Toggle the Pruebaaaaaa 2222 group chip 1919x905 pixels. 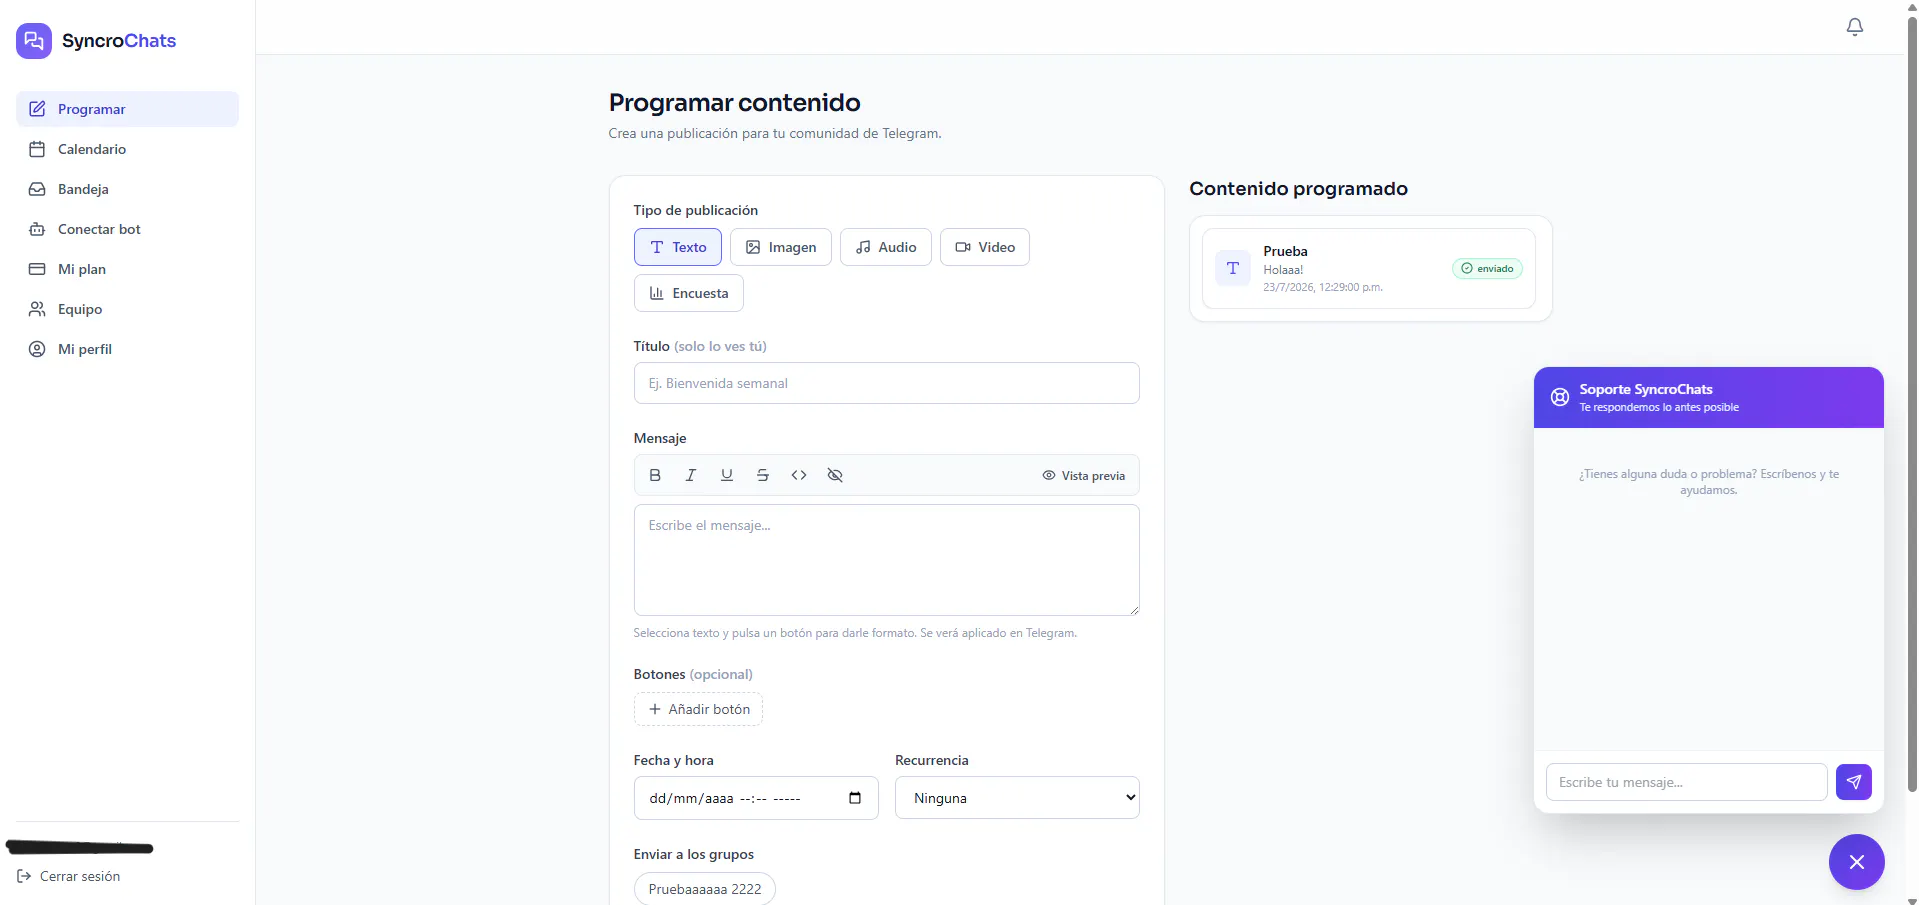705,889
